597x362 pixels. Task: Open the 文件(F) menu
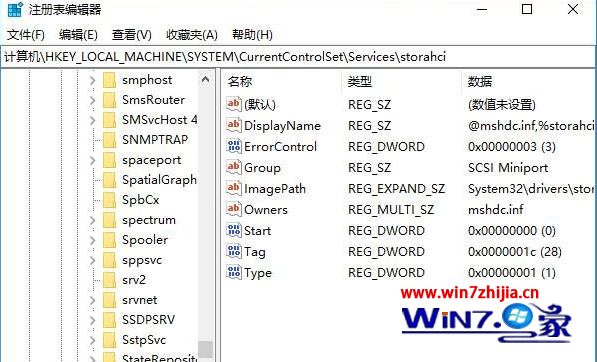tap(26, 35)
